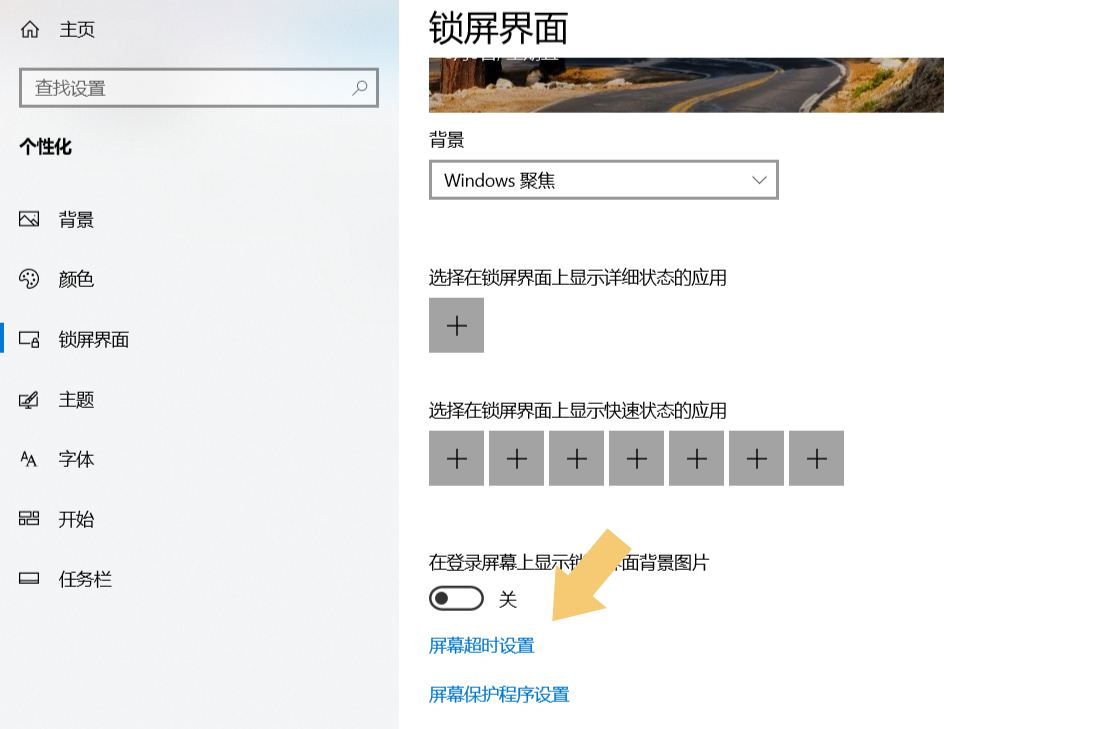Screen dimensions: 1093x729
Task: Open 屏幕保护程序设置 link
Action: [499, 694]
